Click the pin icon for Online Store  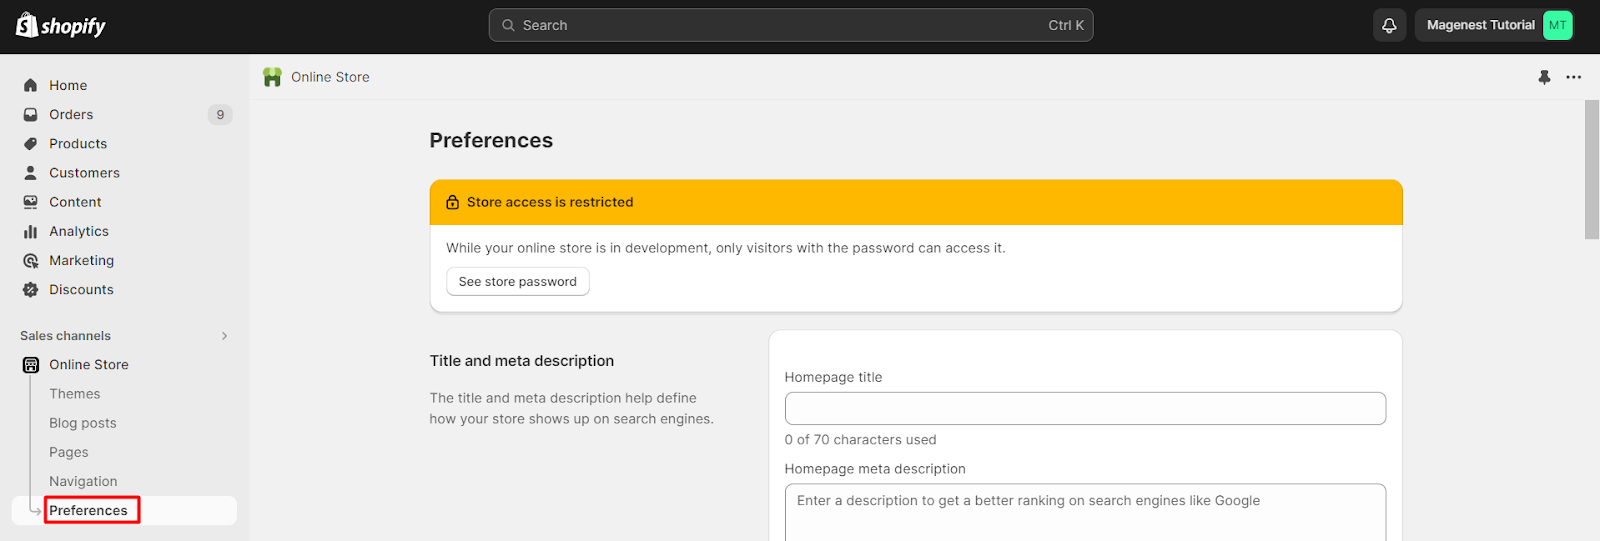pyautogui.click(x=1544, y=77)
